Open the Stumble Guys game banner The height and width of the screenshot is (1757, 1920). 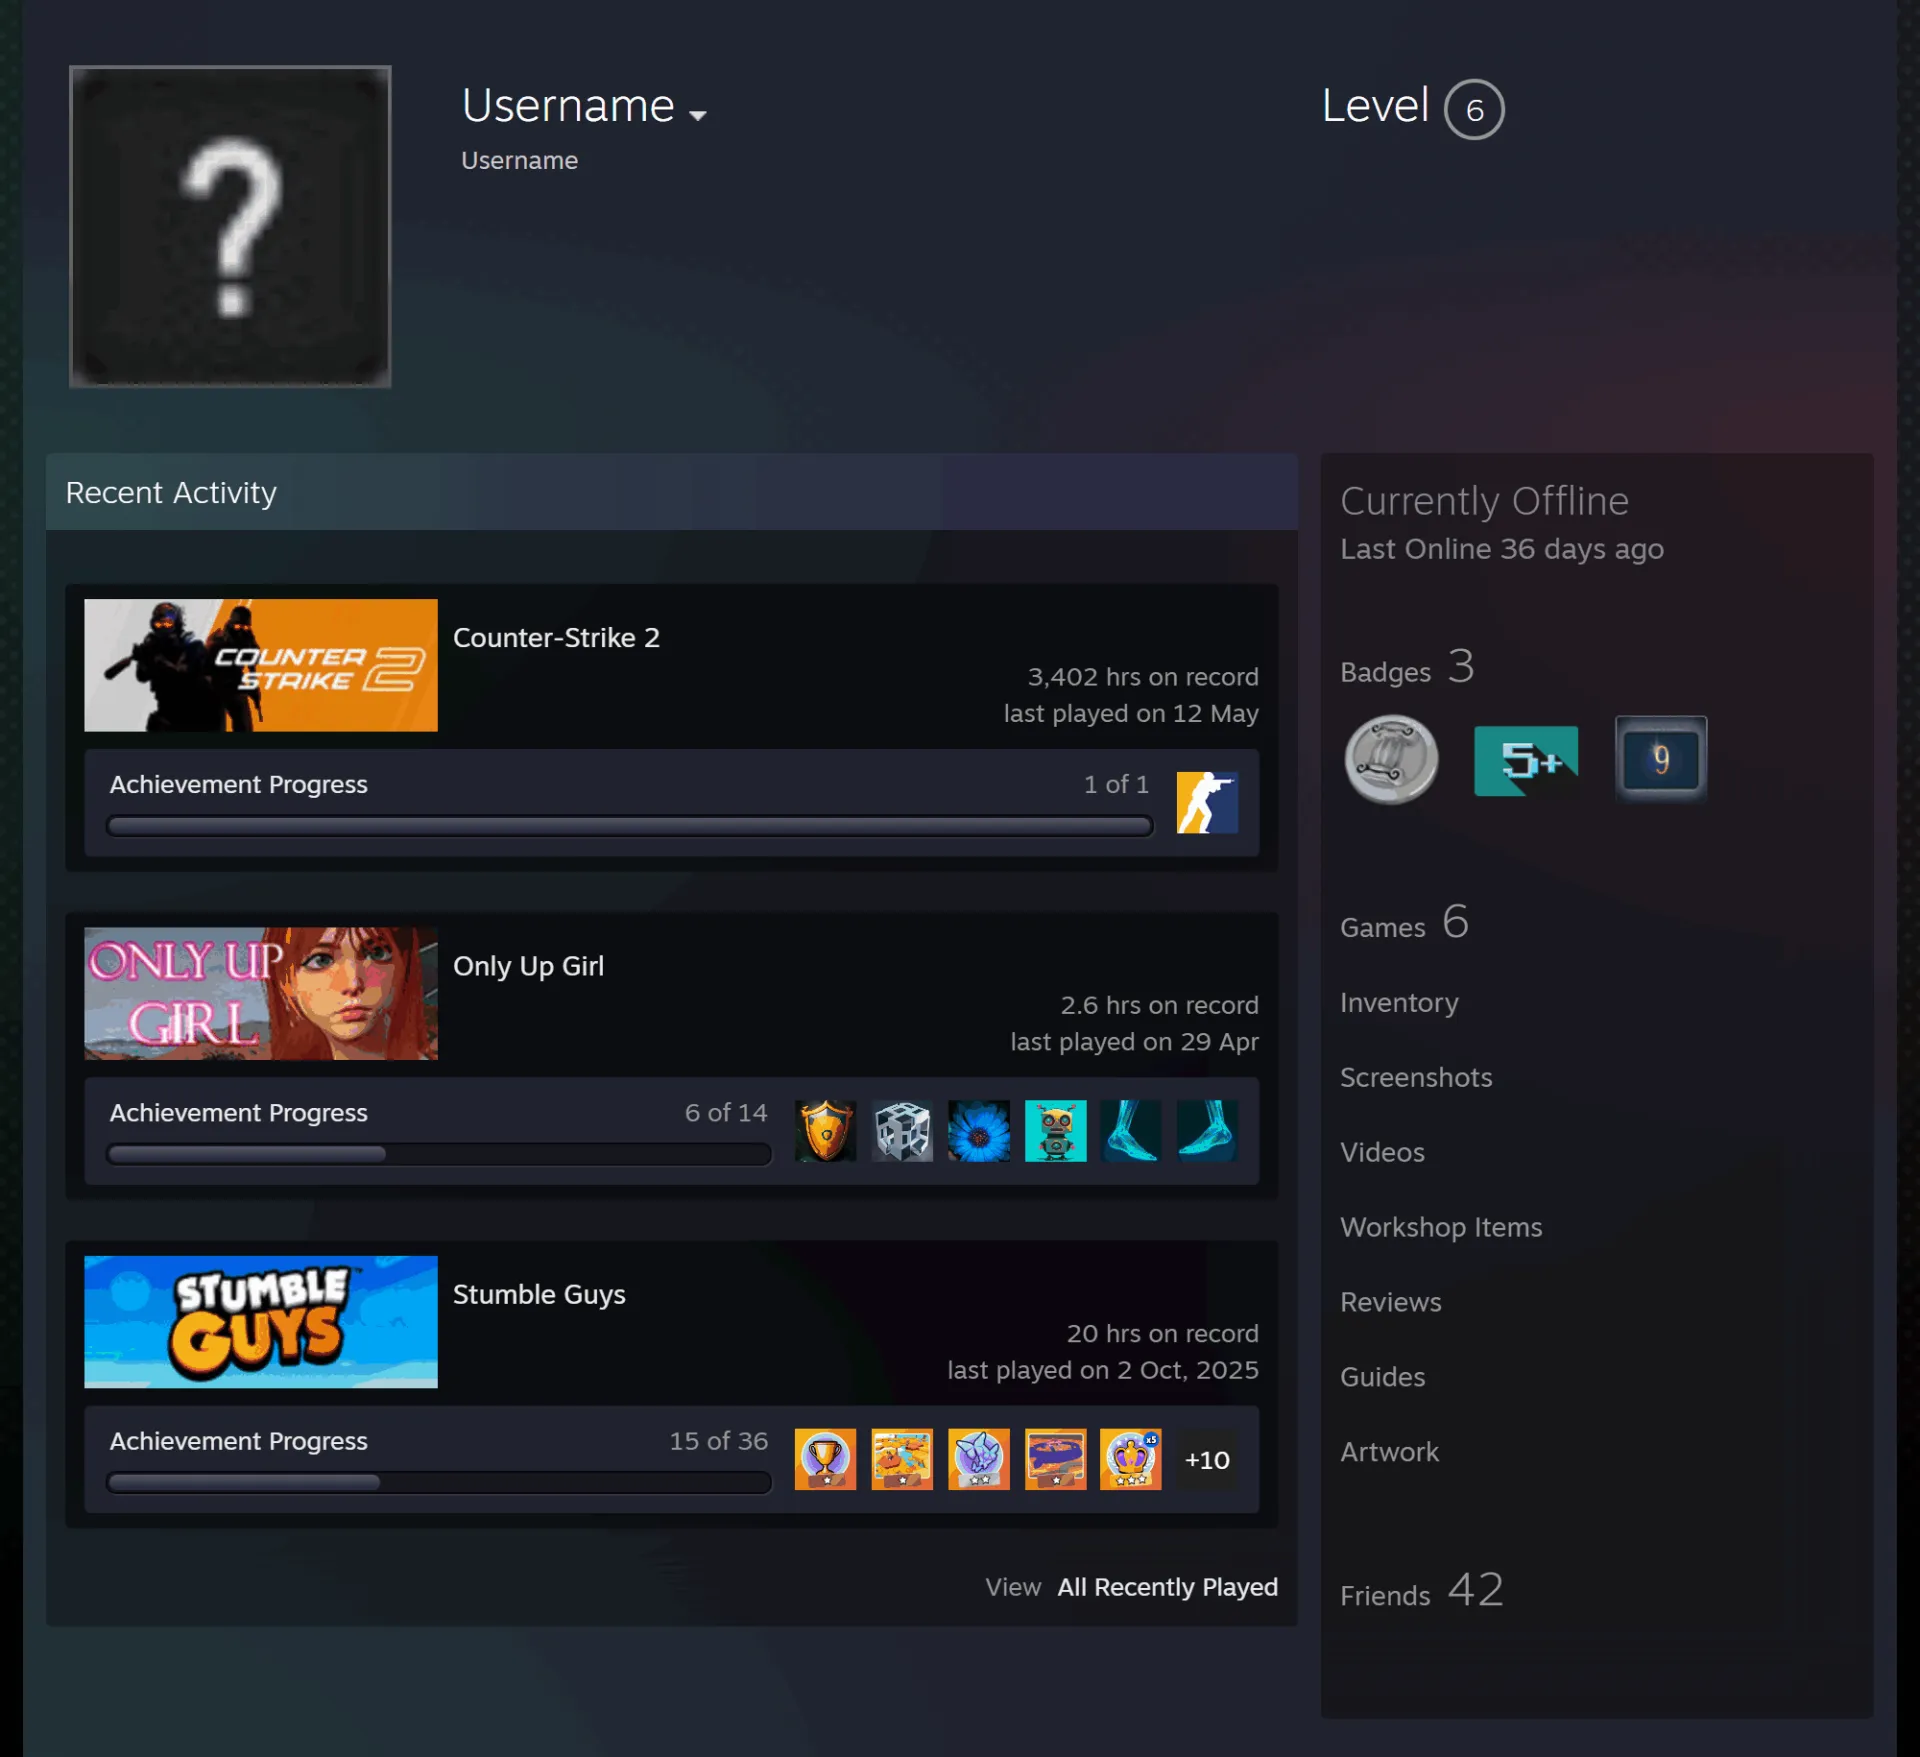tap(261, 1322)
